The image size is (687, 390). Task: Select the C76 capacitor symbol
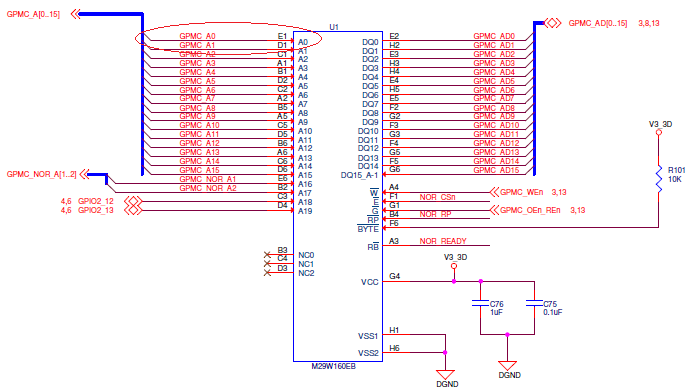tap(481, 303)
